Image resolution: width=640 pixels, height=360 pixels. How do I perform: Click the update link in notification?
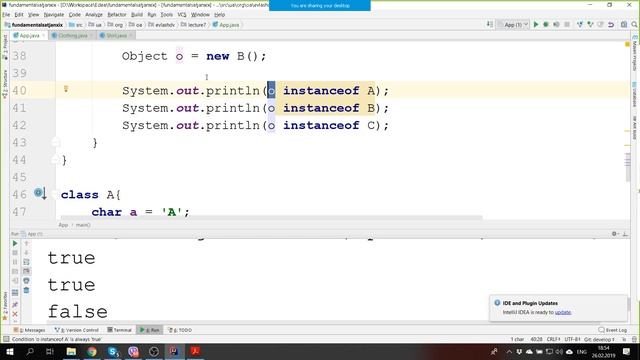(x=562, y=312)
